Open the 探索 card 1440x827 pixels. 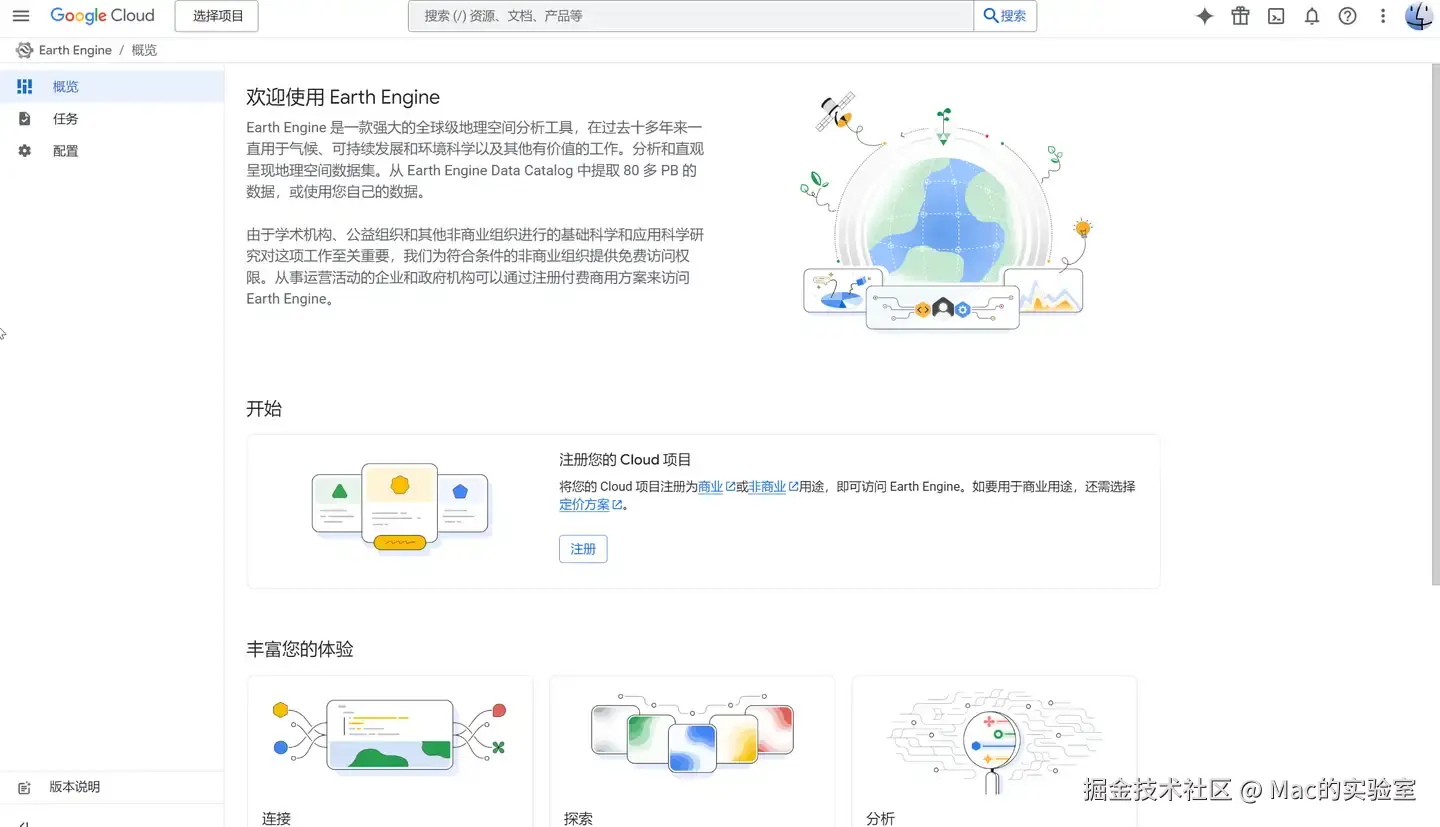coord(692,751)
